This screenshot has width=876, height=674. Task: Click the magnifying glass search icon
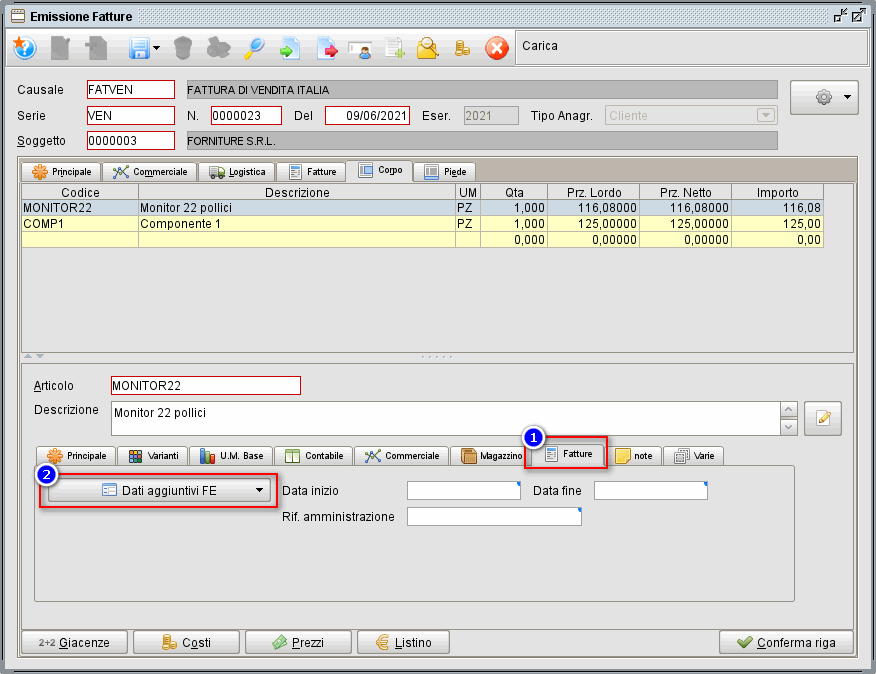tap(254, 48)
